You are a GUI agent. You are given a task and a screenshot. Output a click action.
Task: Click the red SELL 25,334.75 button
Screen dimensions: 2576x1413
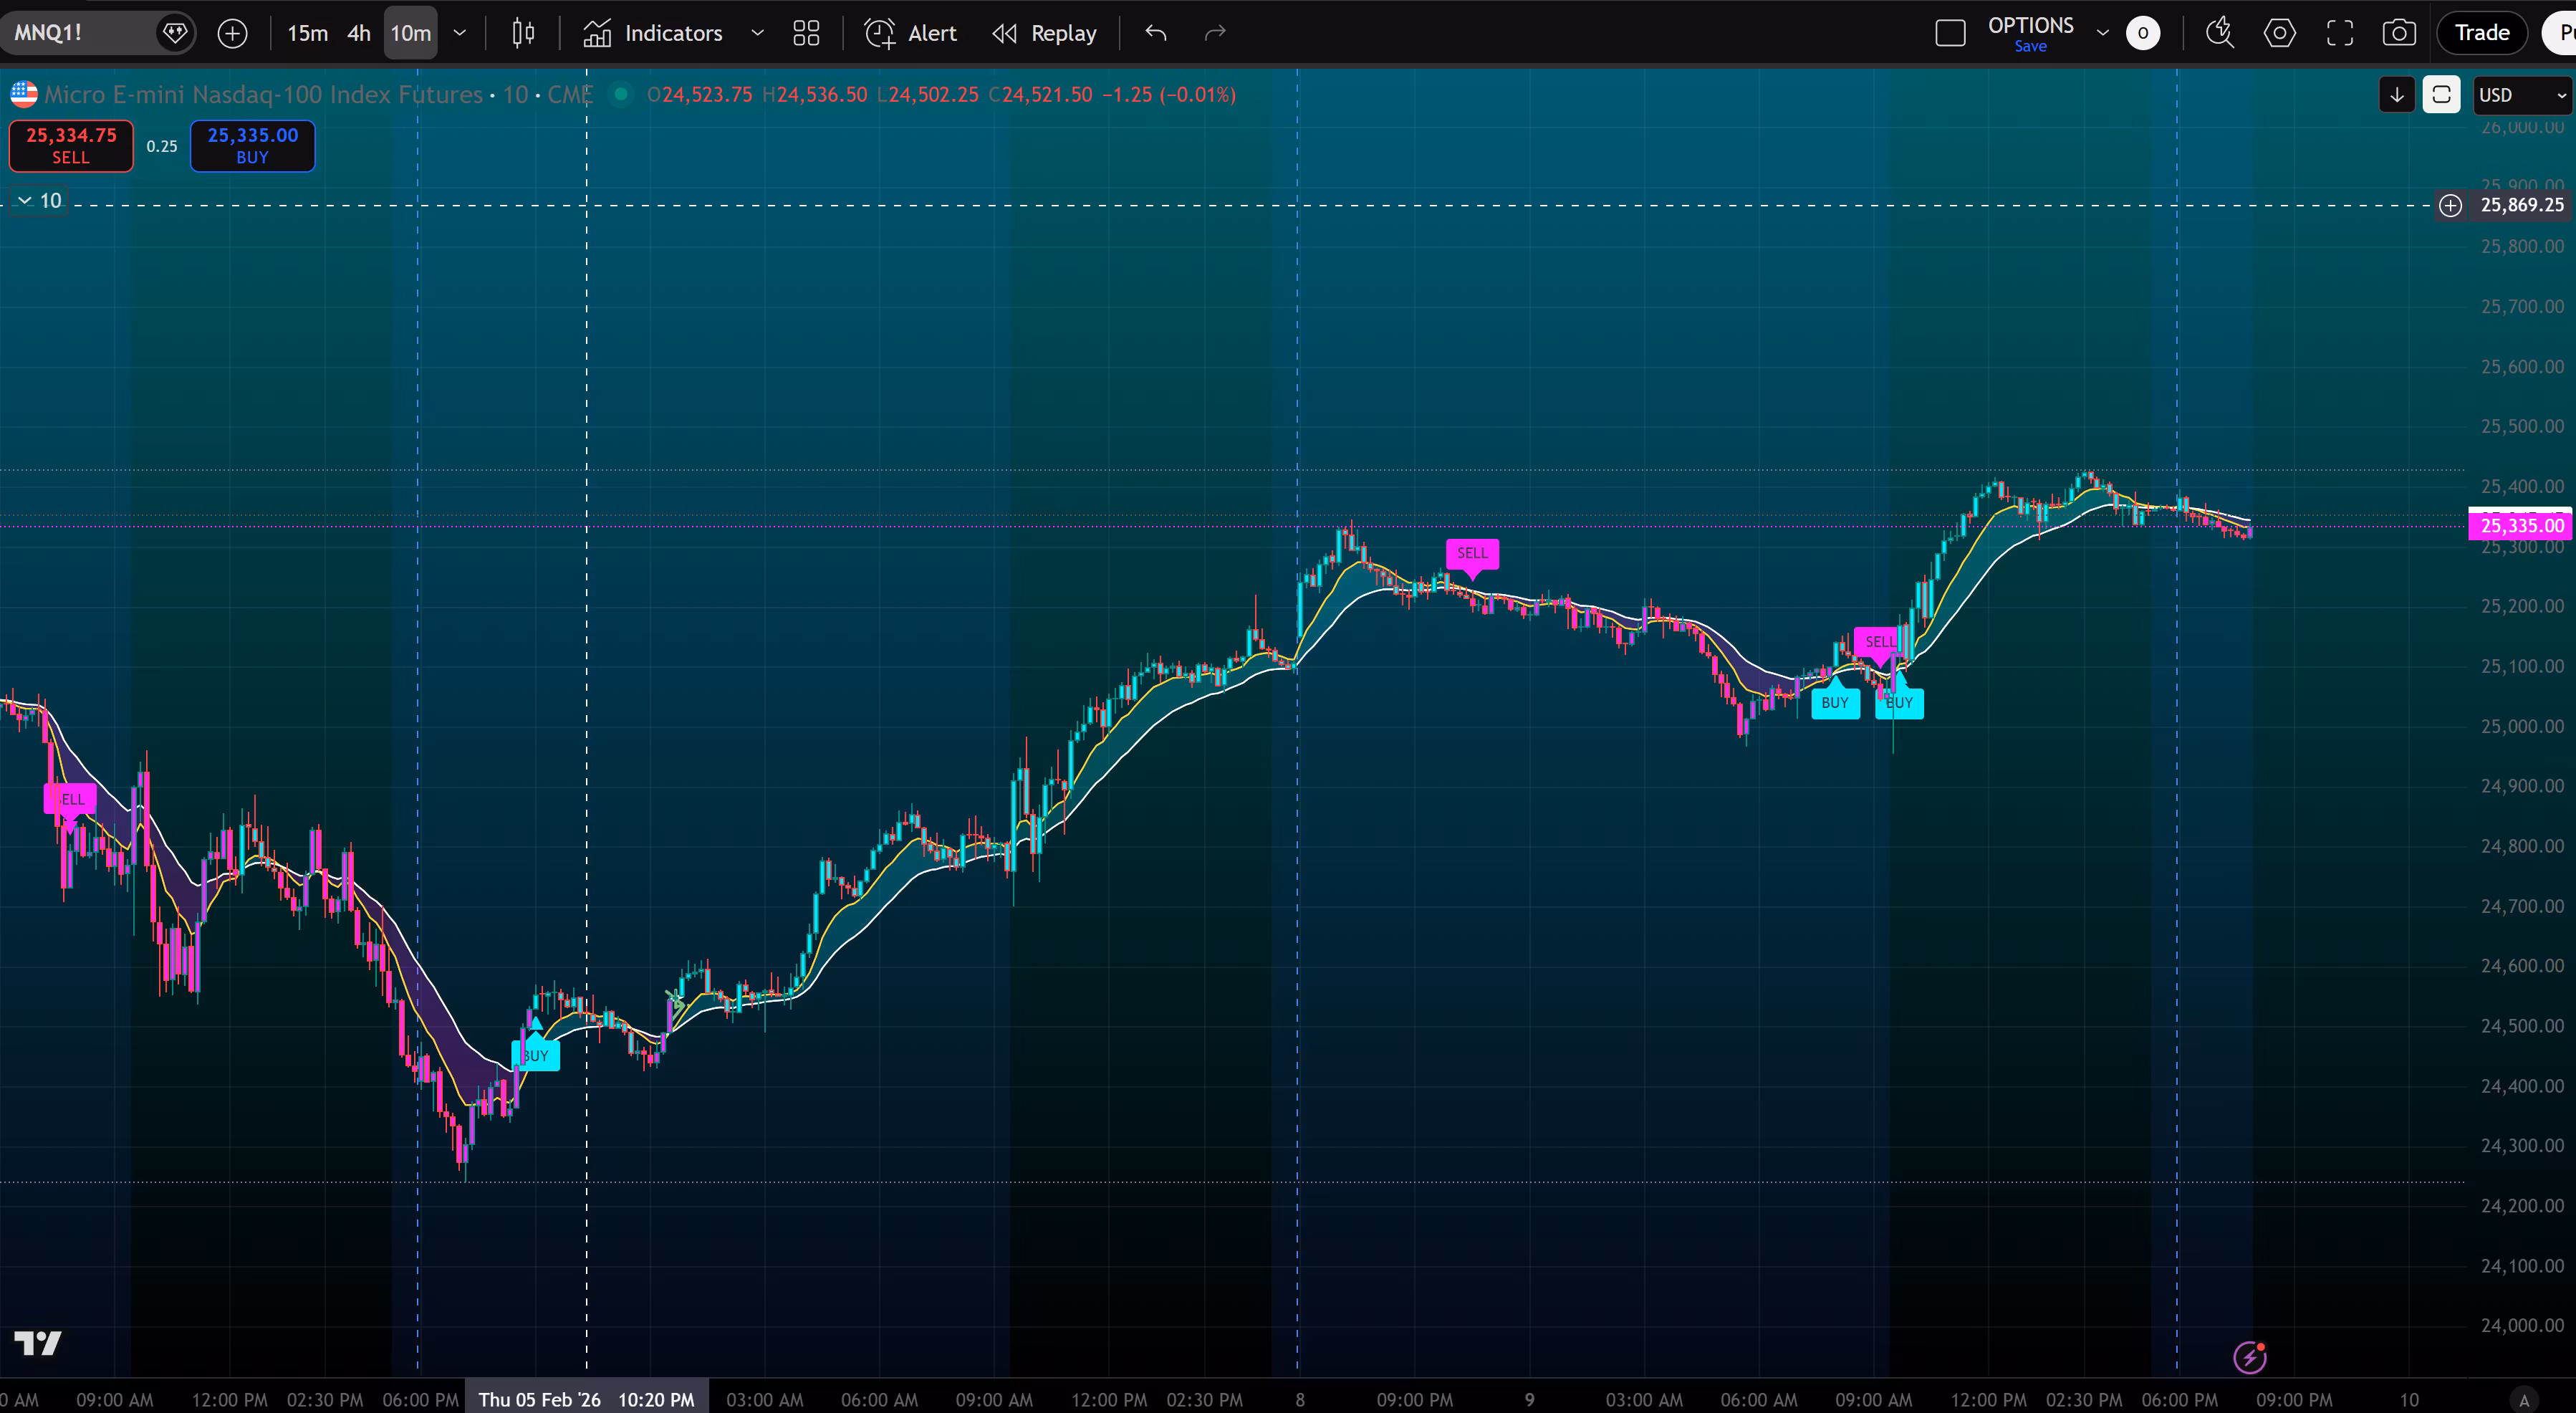pyautogui.click(x=71, y=146)
